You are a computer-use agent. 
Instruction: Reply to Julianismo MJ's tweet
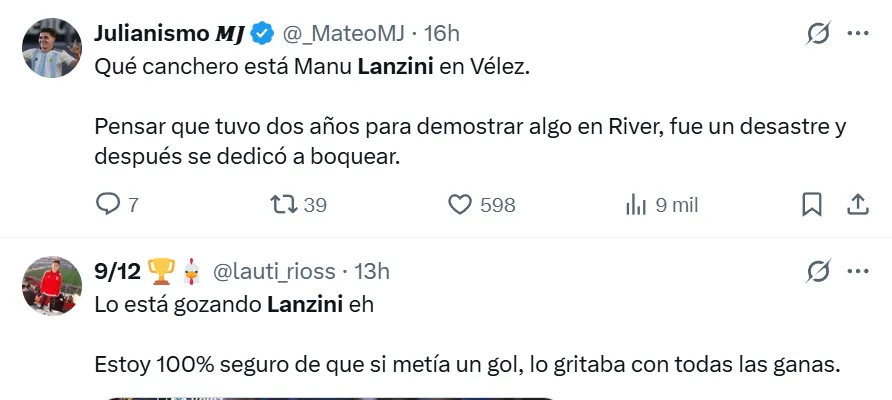(108, 205)
